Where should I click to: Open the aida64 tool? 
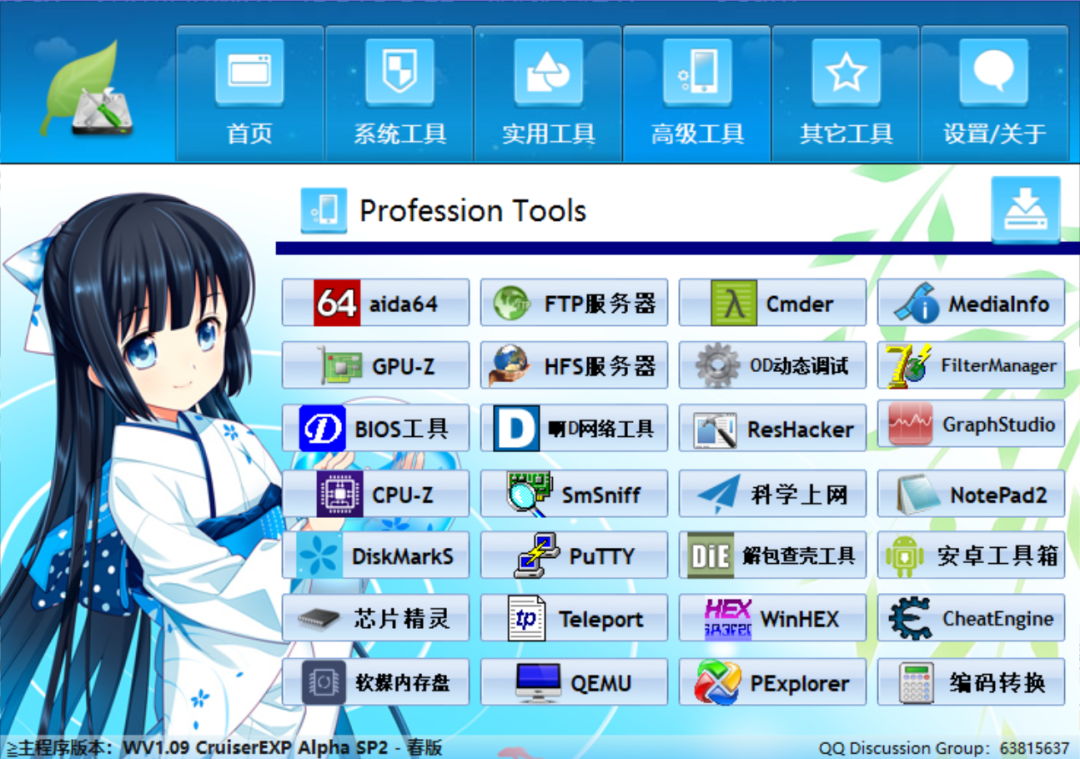375,302
